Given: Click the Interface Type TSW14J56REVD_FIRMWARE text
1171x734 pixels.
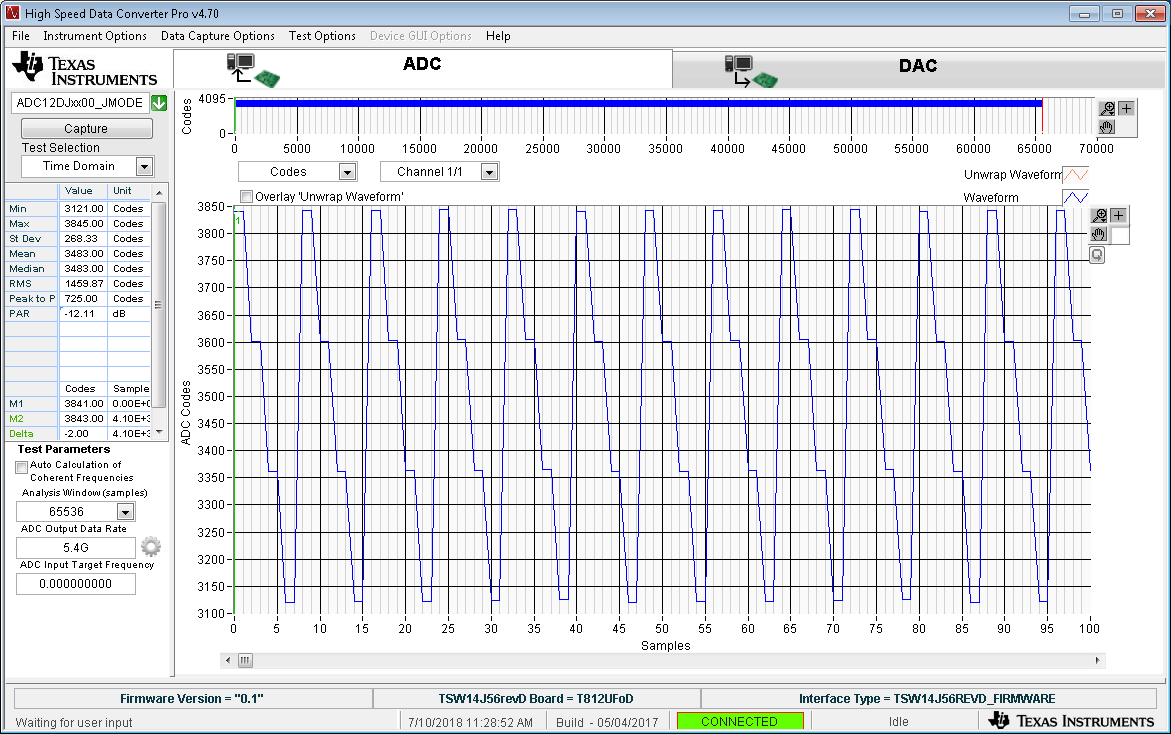Looking at the screenshot, I should (x=927, y=699).
